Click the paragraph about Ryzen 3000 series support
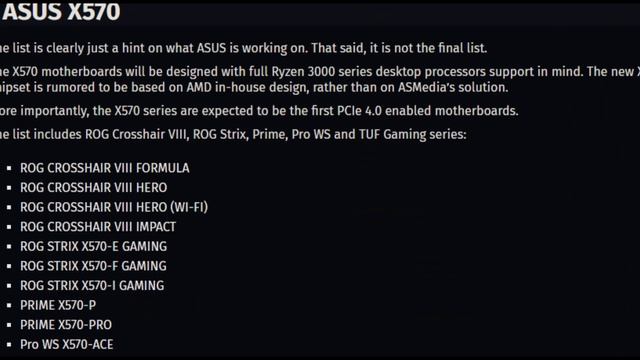This screenshot has width=640, height=360. (320, 79)
